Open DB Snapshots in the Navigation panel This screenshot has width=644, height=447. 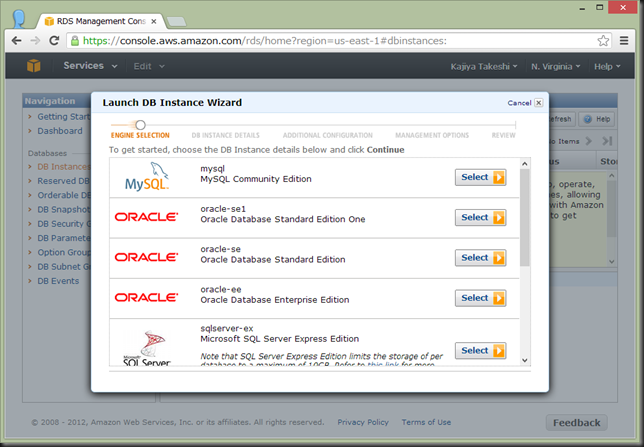coord(64,210)
